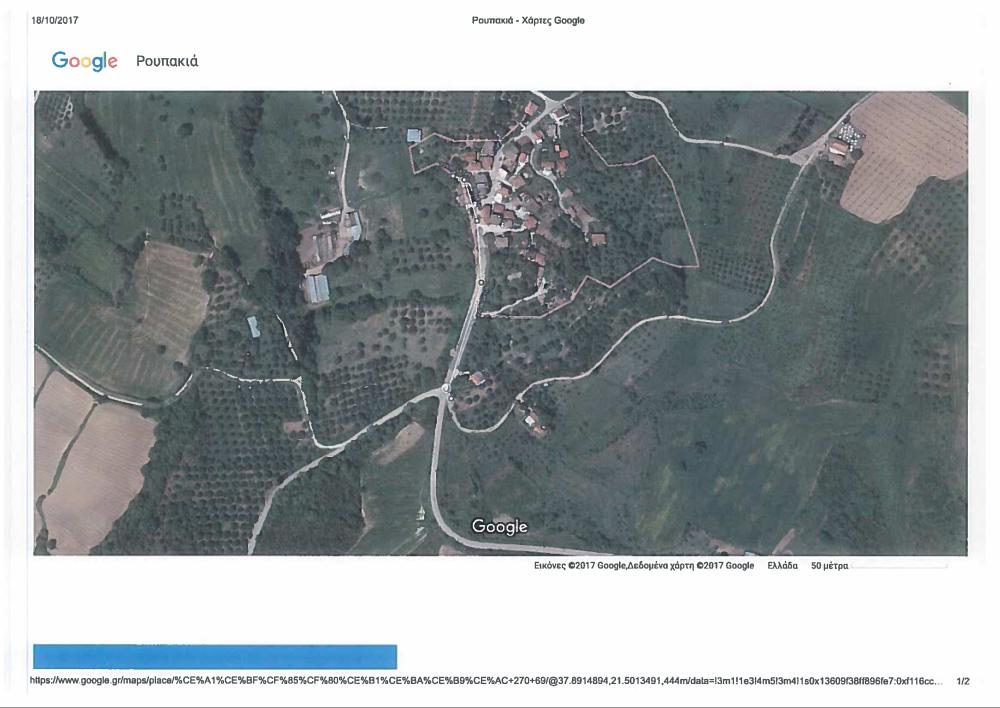Click the Ελλάδα country label below the map
1000x708 pixels.
[x=782, y=566]
